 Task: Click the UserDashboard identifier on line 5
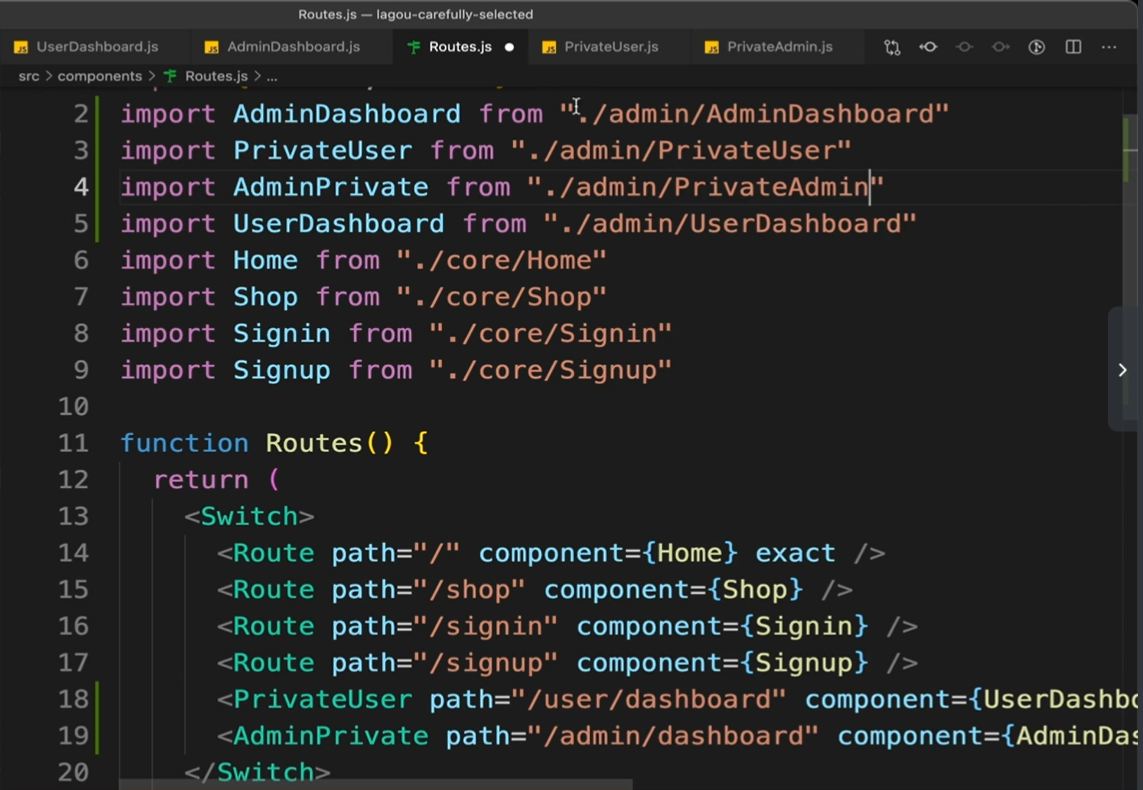(339, 224)
